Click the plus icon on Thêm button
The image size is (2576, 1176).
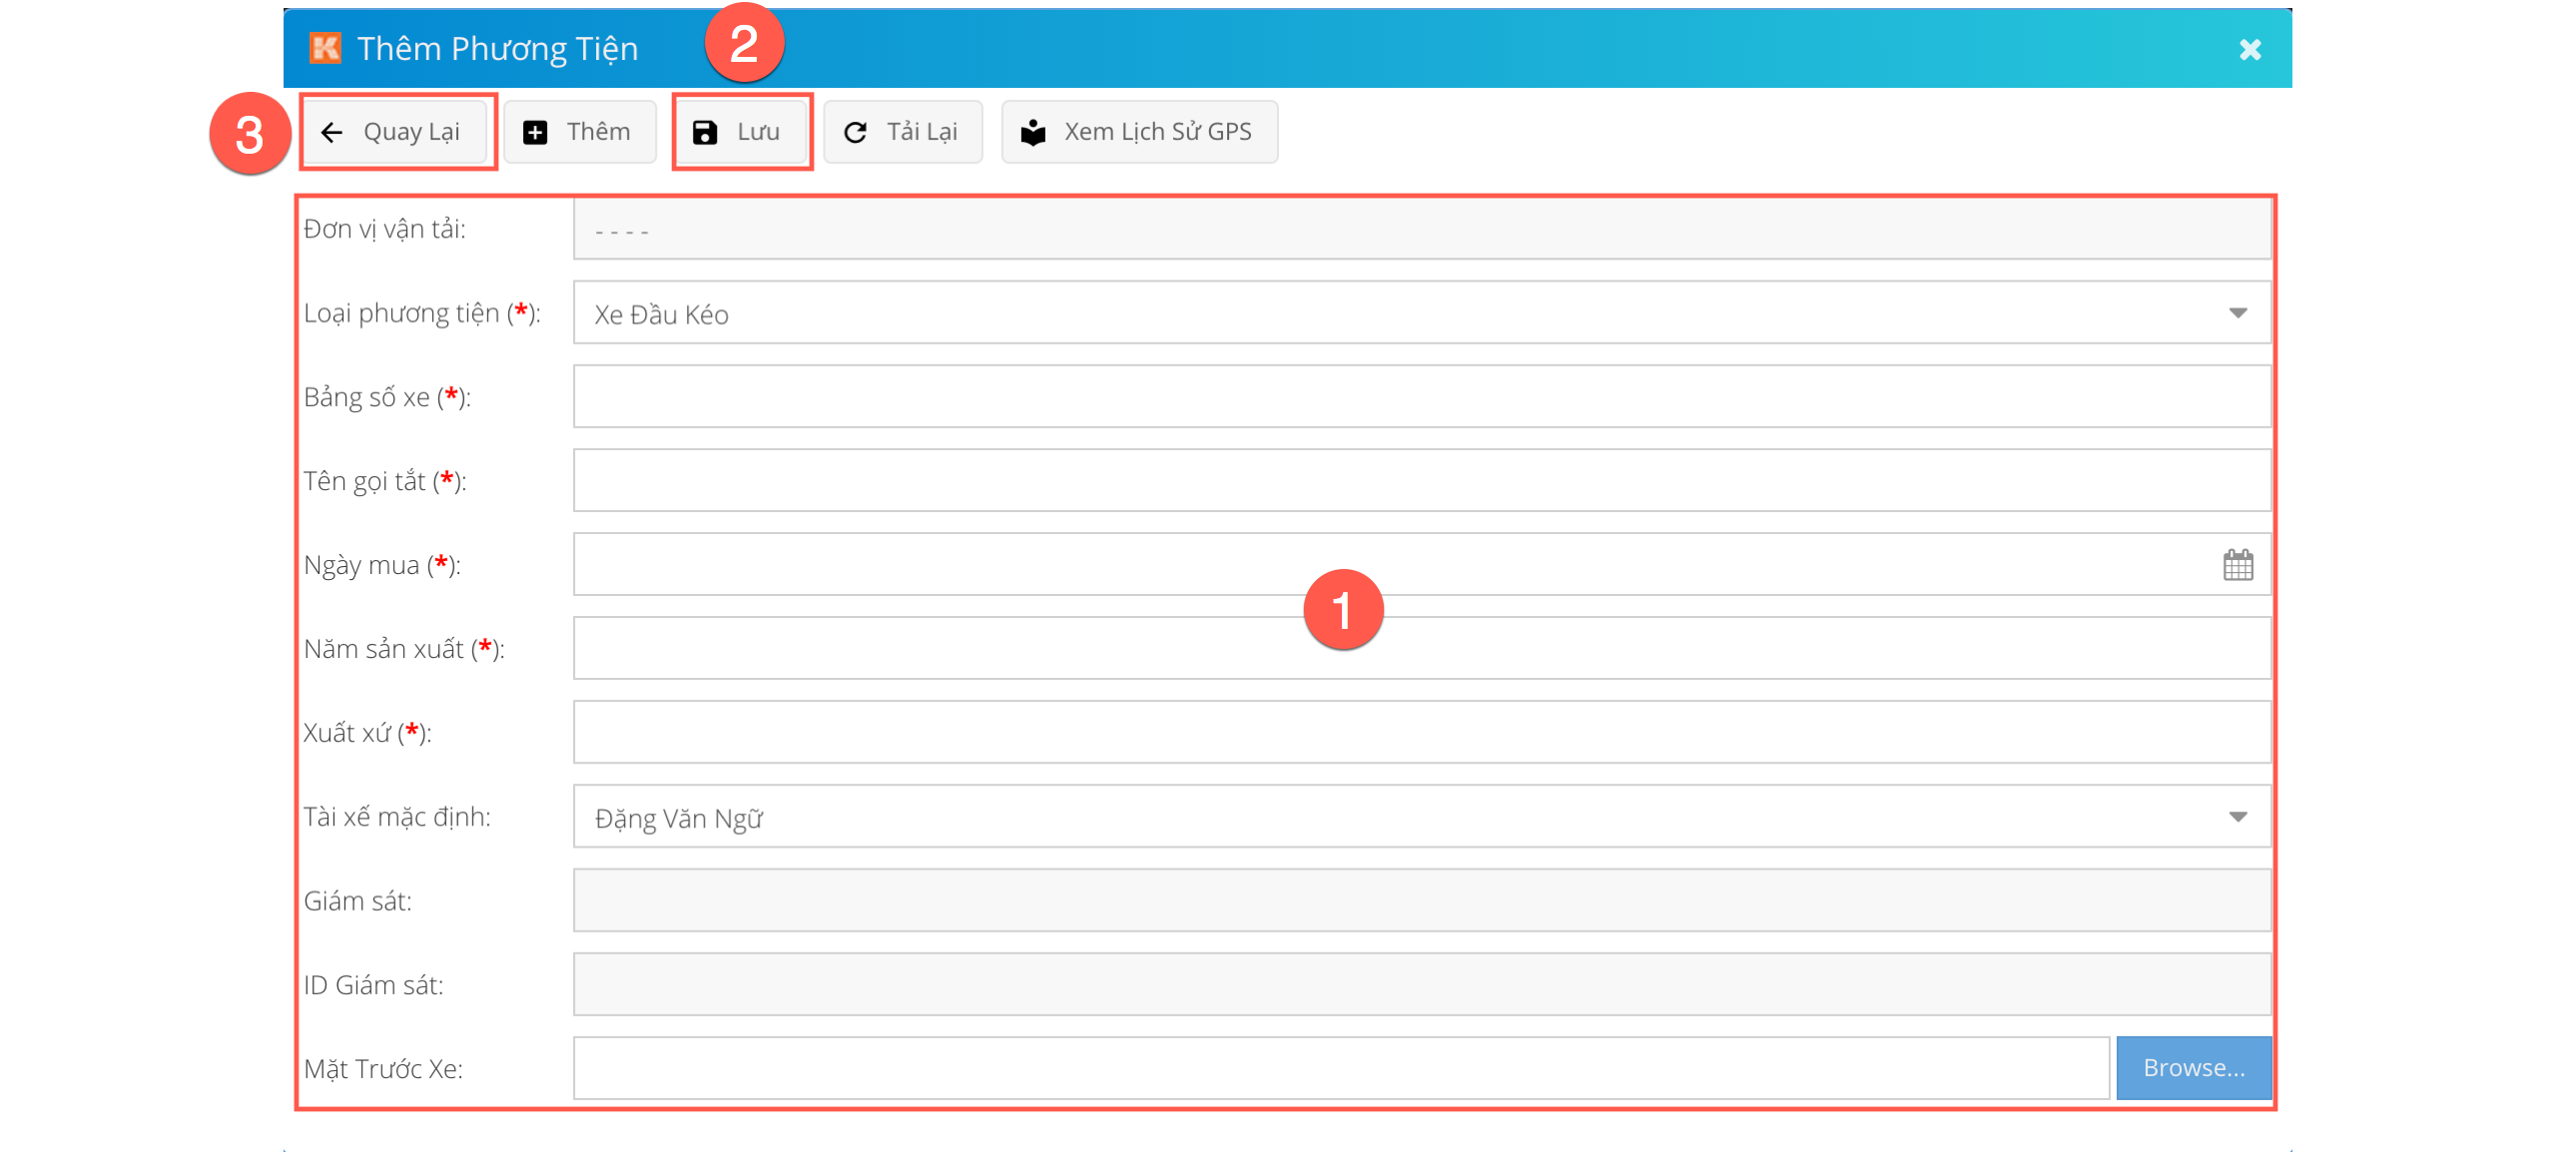tap(535, 132)
